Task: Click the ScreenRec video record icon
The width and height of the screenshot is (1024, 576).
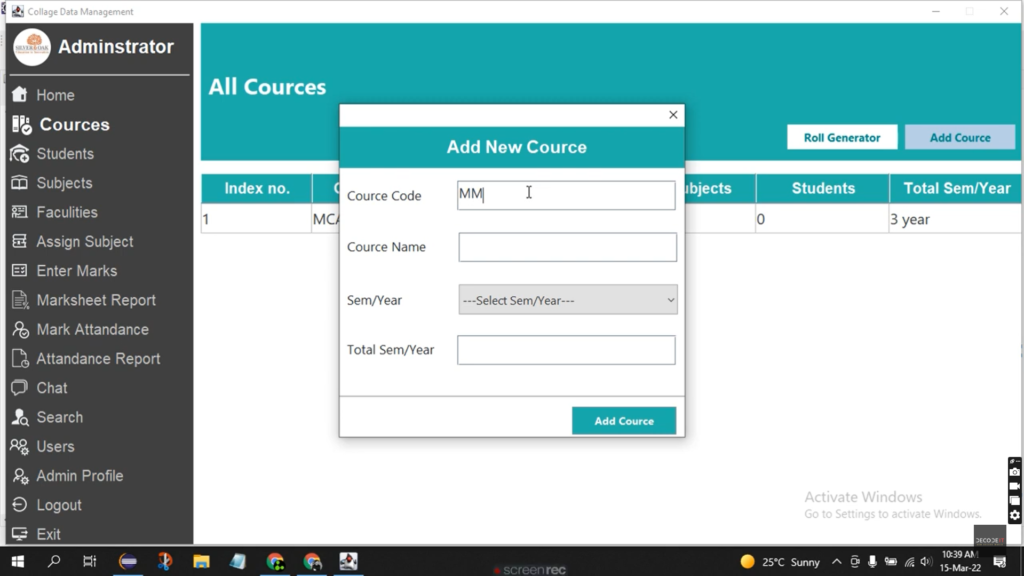Action: tap(1014, 486)
